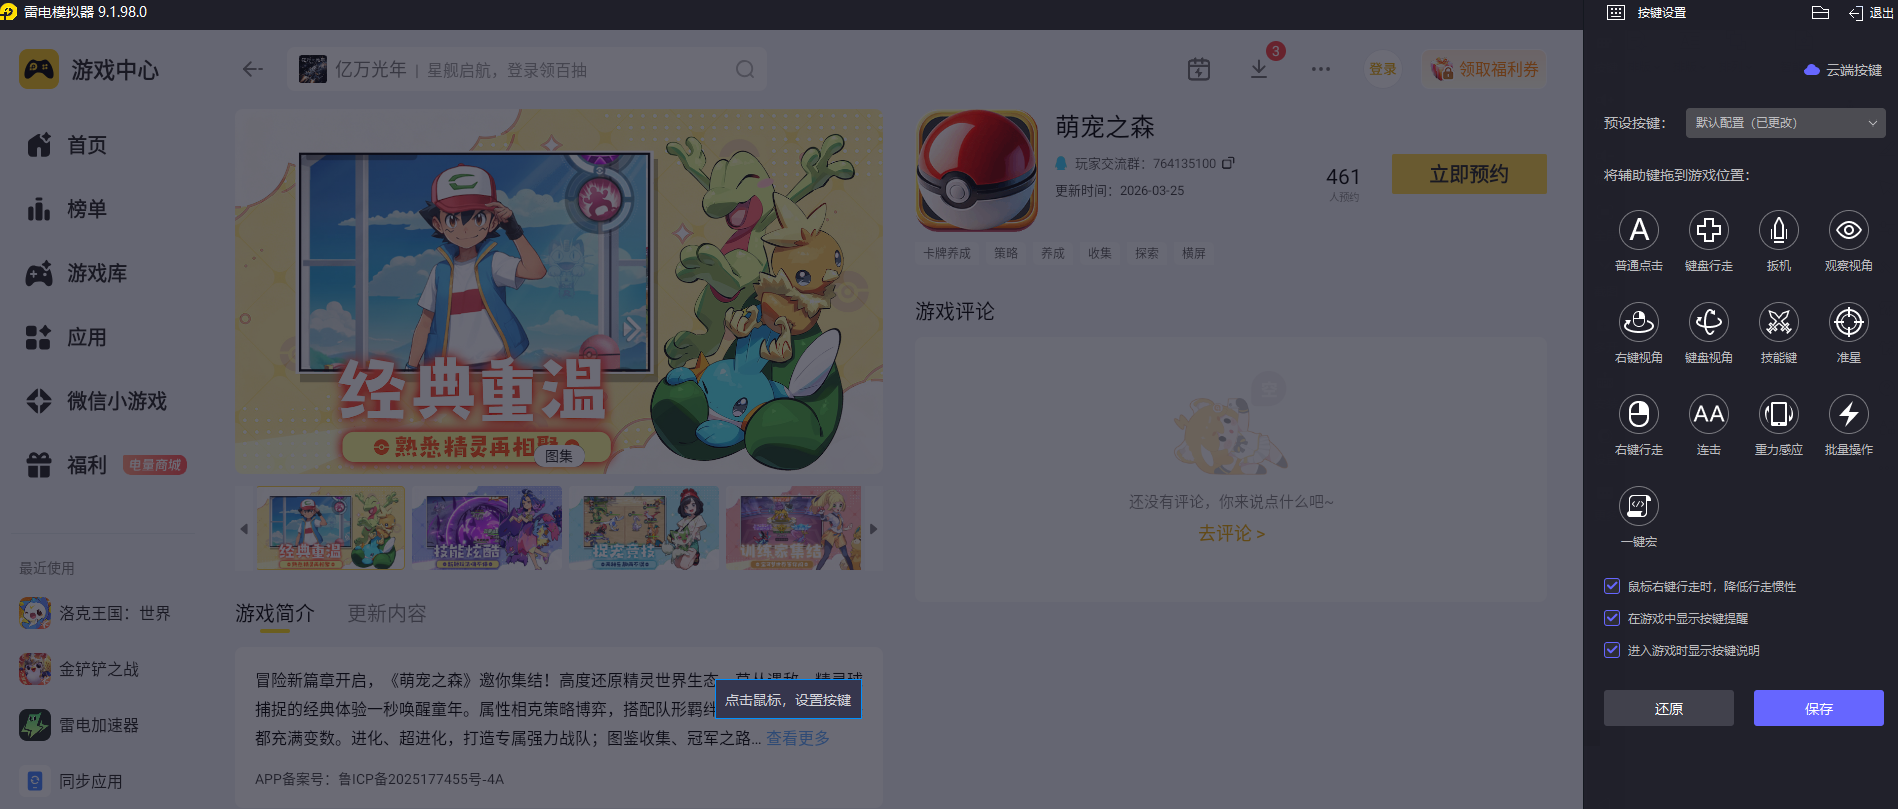Screen dimensions: 1898x809
Task: Select the 连击 combo AA icon
Action: (x=1708, y=414)
